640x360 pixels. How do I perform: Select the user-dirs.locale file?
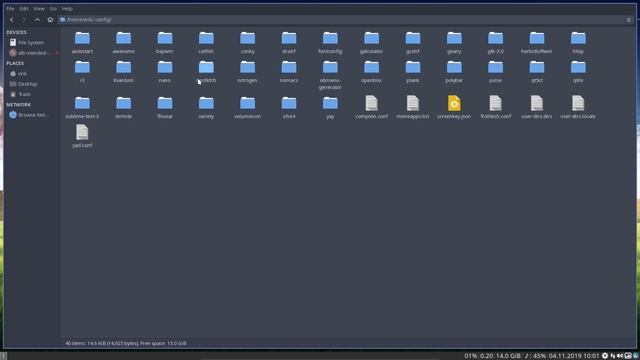coord(578,107)
